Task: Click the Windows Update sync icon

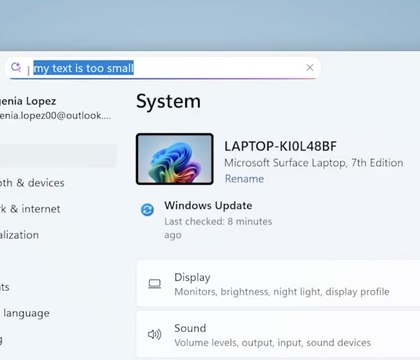Action: point(147,210)
